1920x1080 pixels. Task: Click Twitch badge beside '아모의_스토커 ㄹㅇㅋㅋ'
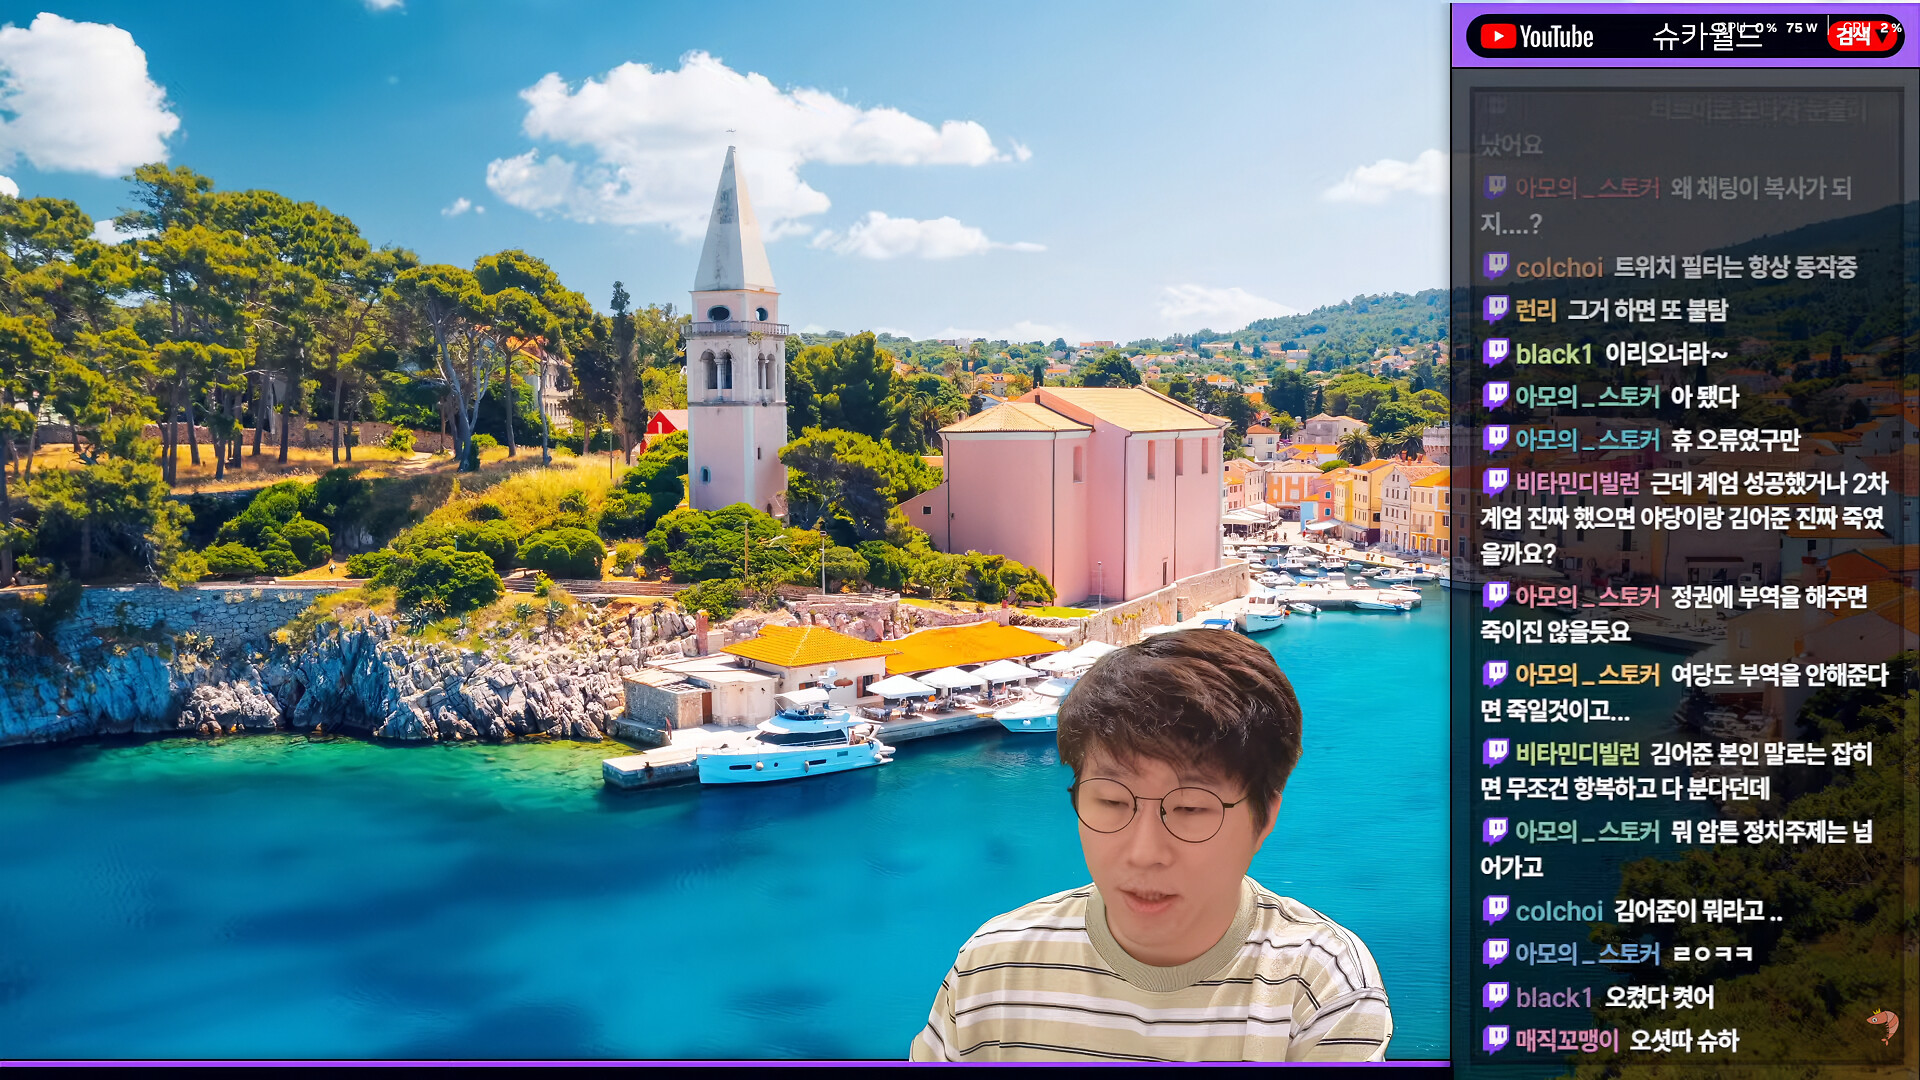coord(1495,952)
